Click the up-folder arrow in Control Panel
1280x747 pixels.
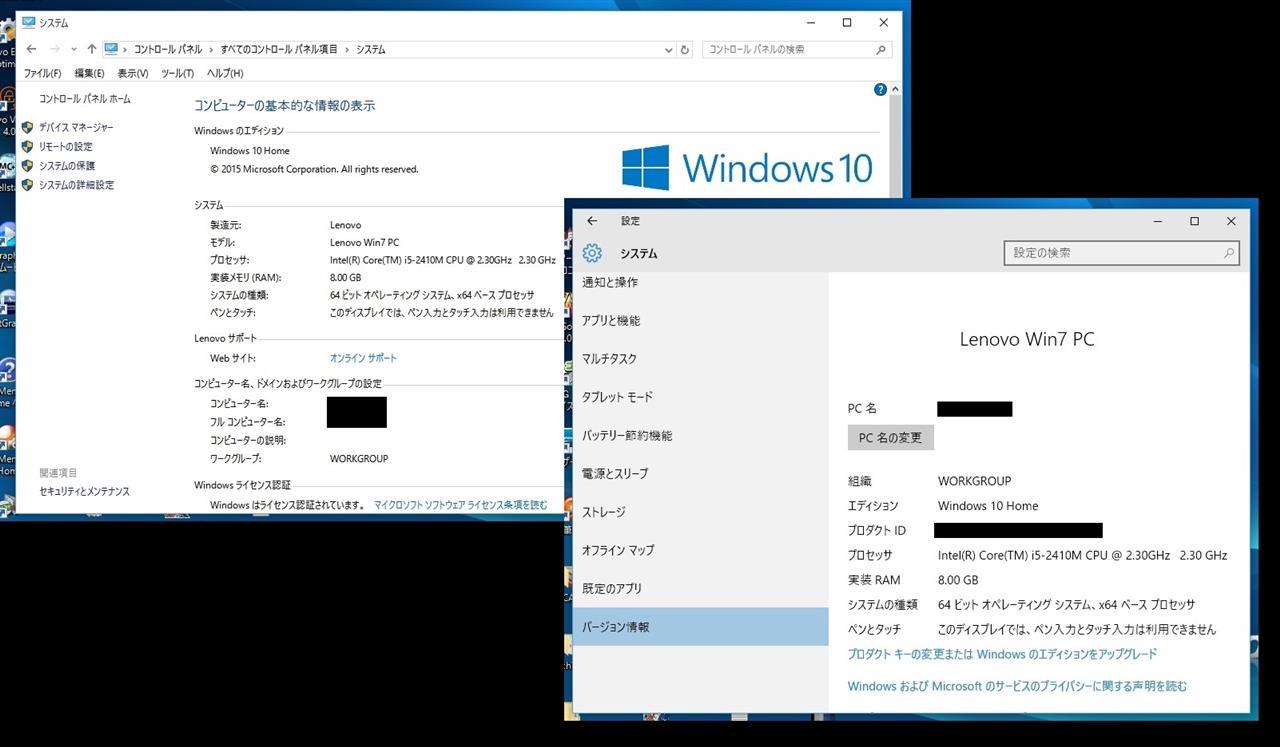92,49
